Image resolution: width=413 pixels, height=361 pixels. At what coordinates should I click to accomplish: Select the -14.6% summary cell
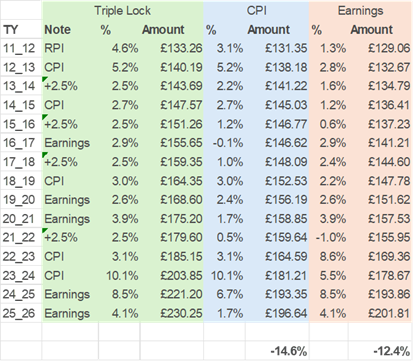click(277, 351)
